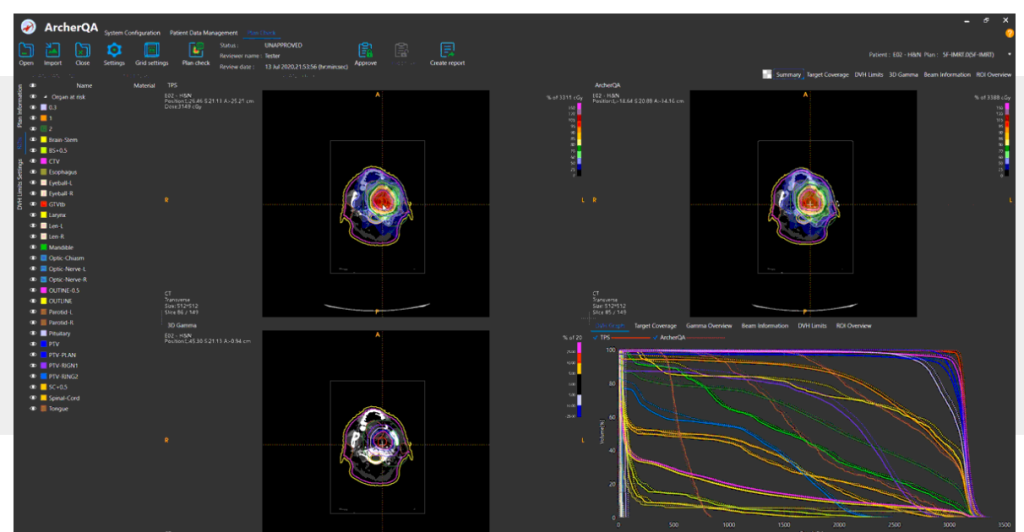Switch to the top Summary tab

pyautogui.click(x=788, y=74)
